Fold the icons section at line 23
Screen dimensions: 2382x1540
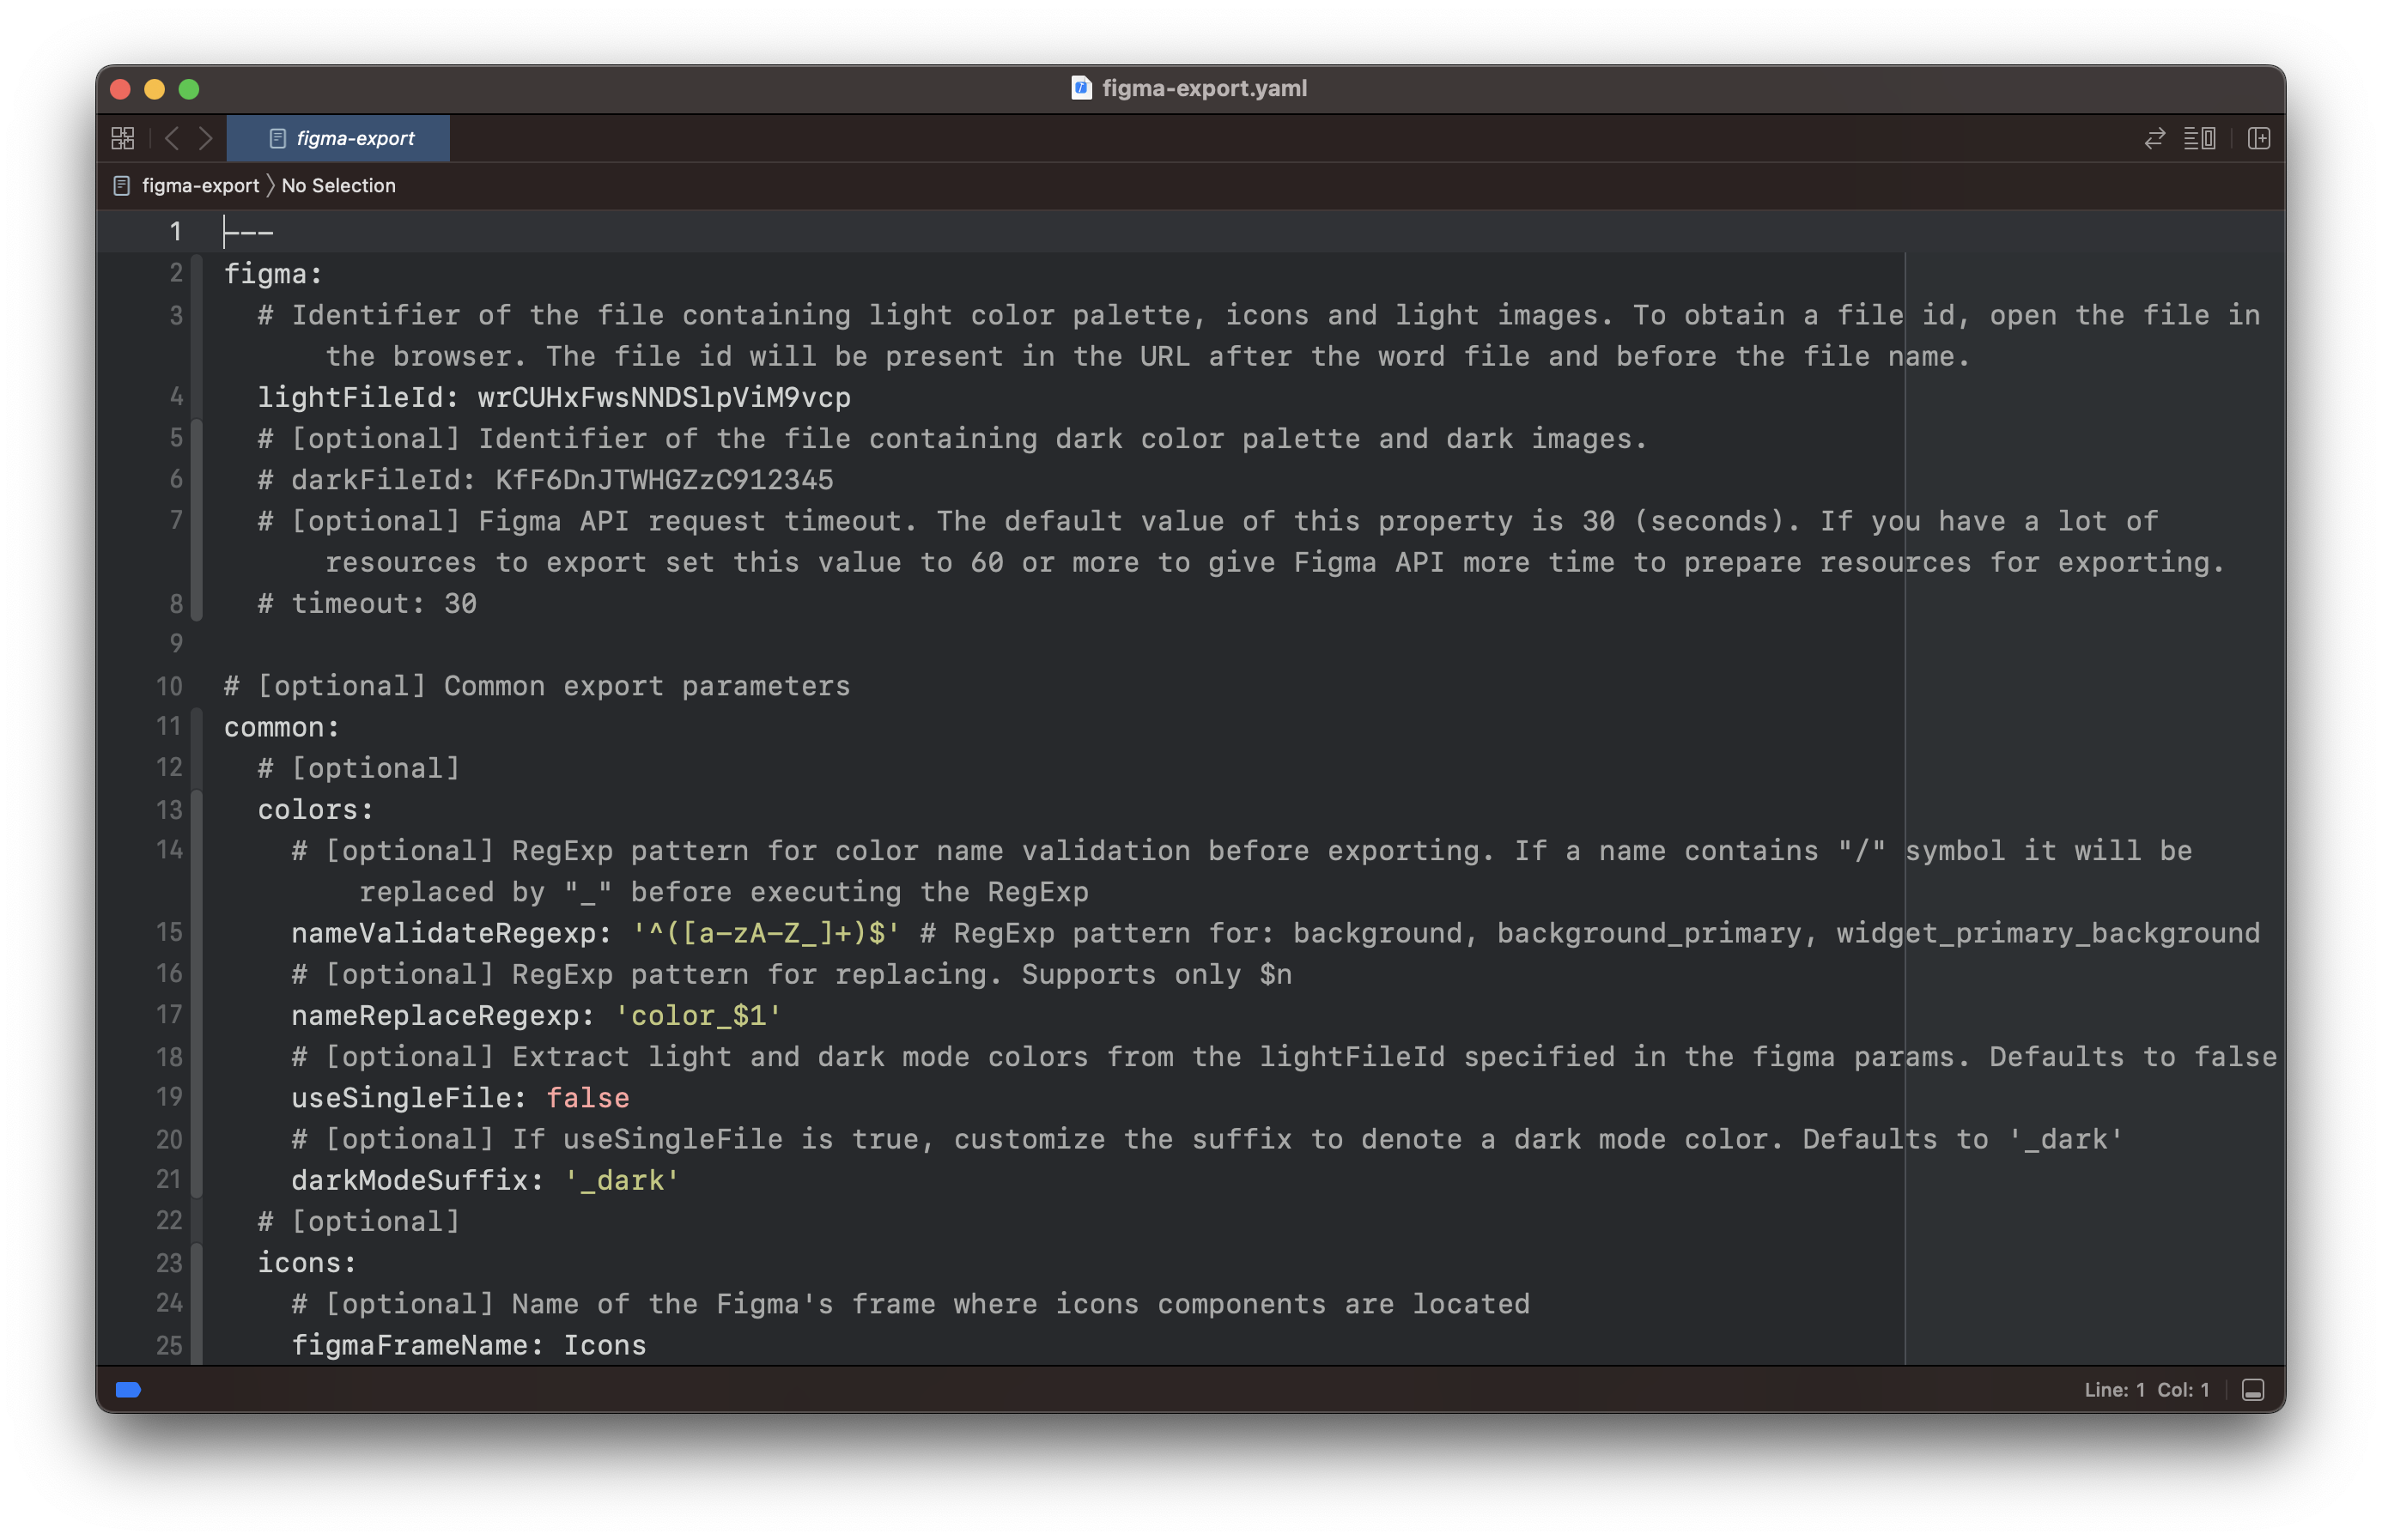click(197, 1262)
